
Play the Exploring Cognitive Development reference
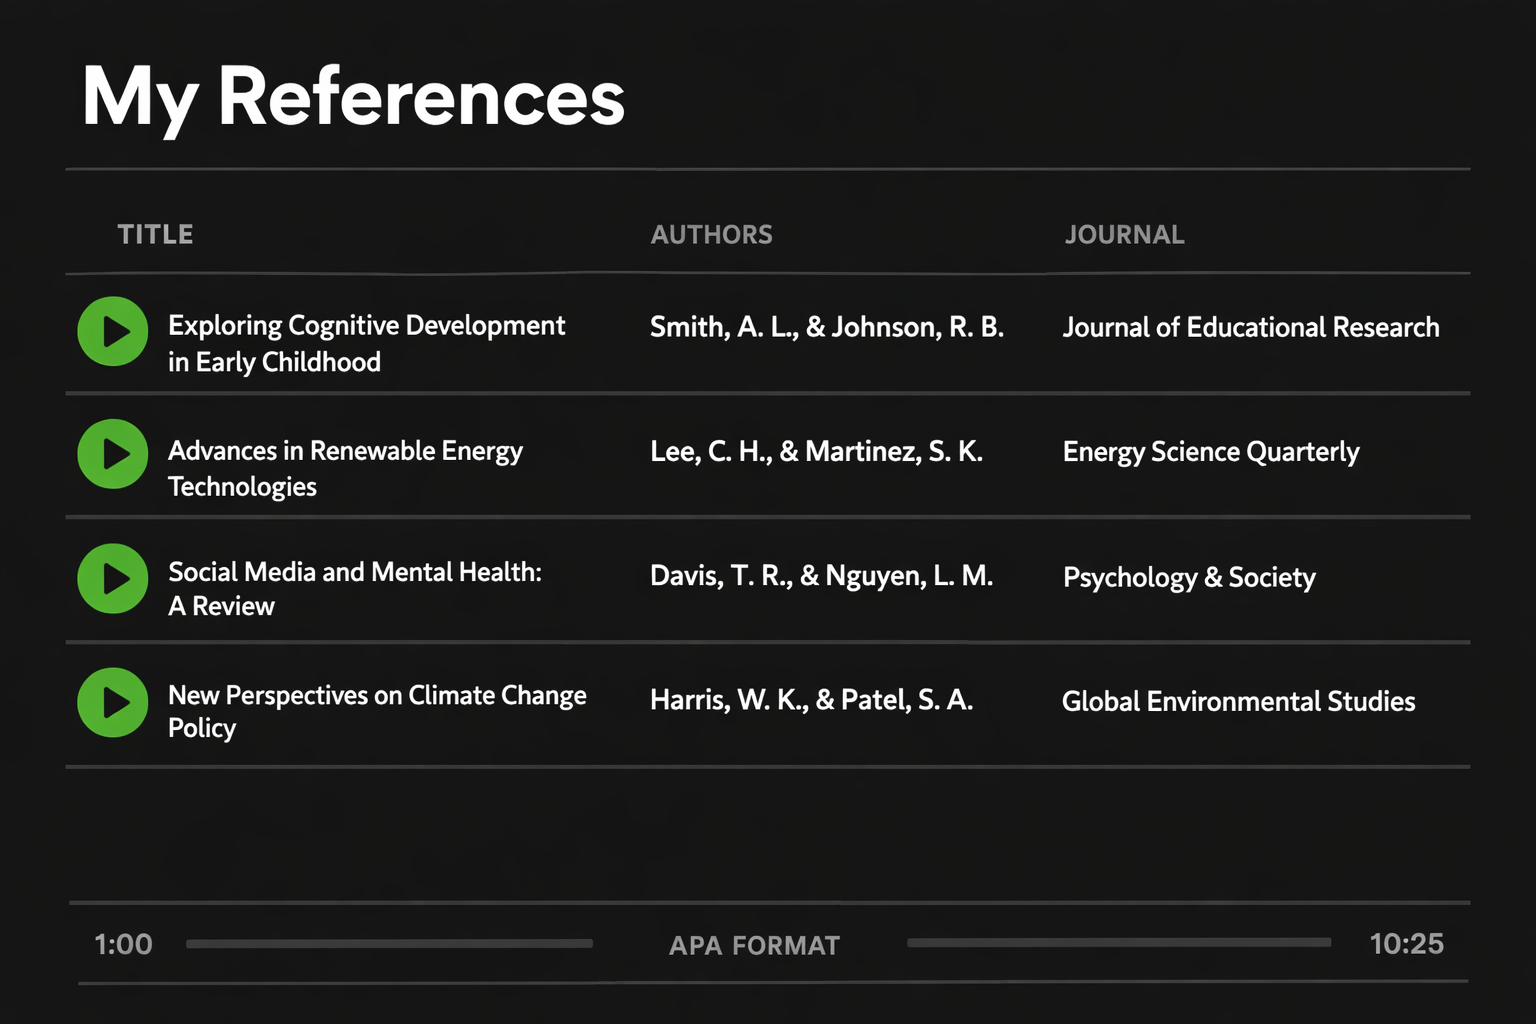click(x=113, y=331)
